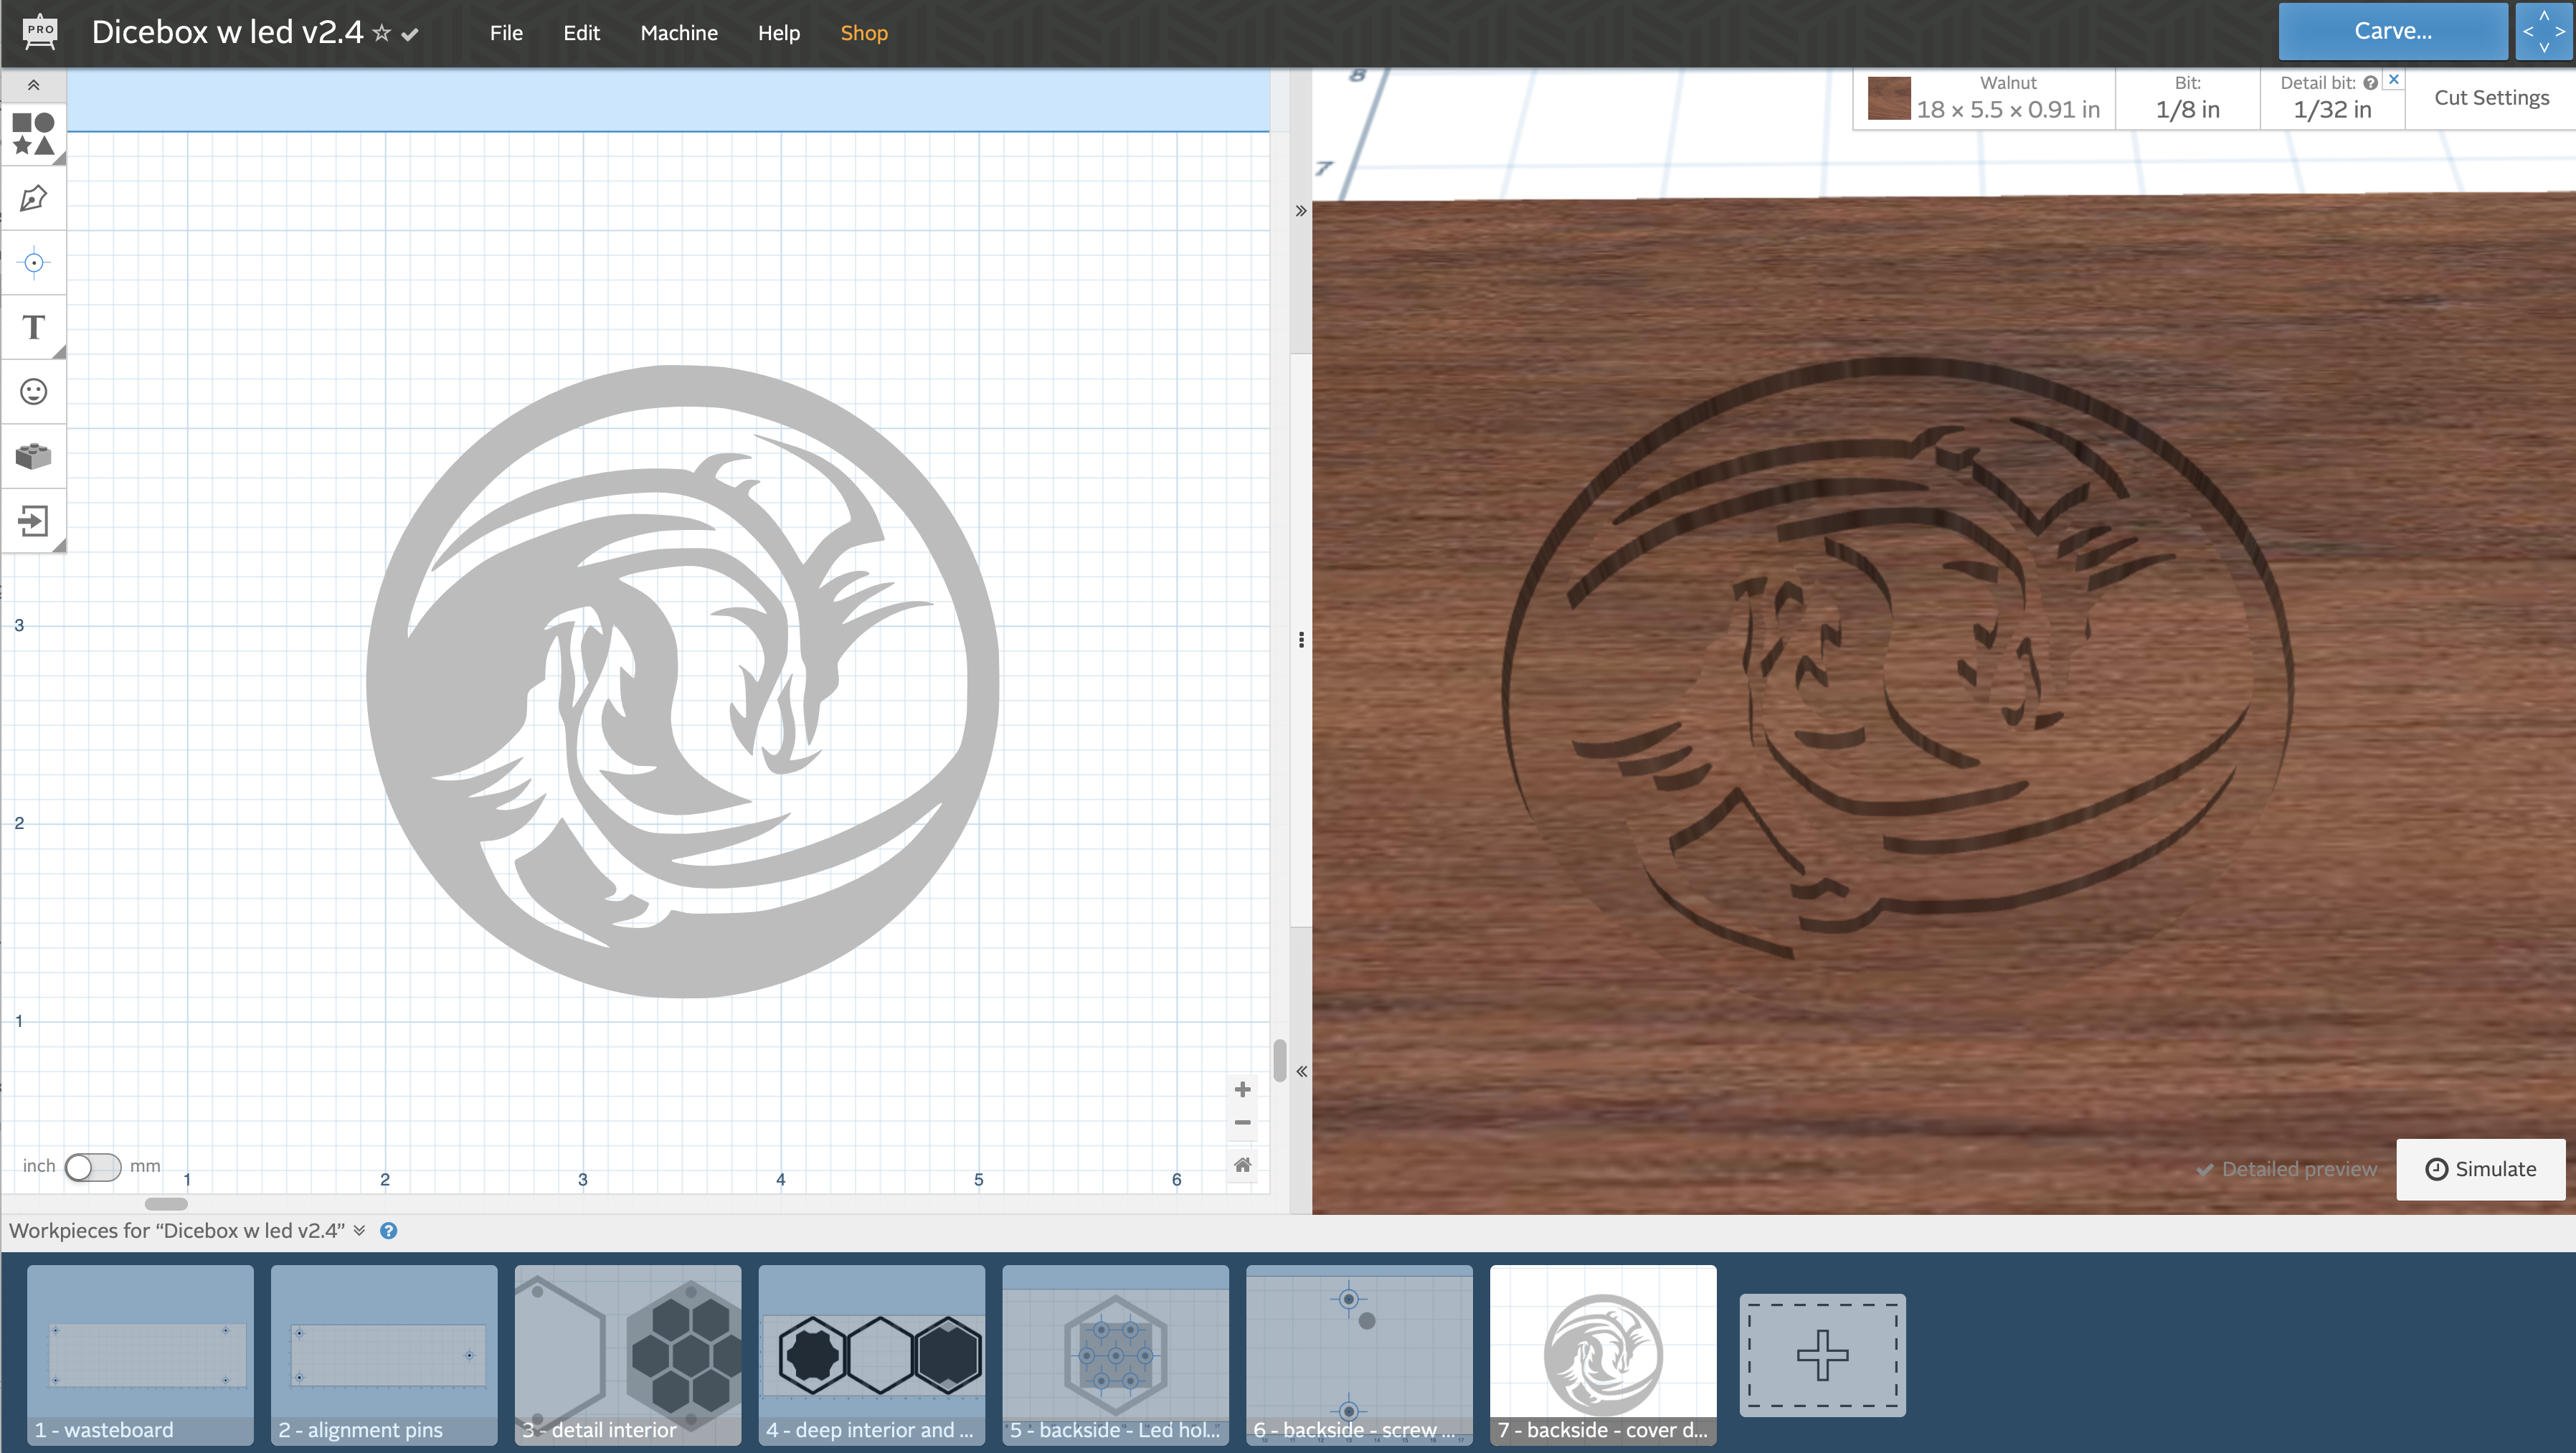Open the Icons library smiley
This screenshot has width=2576, height=1453.
[x=33, y=391]
